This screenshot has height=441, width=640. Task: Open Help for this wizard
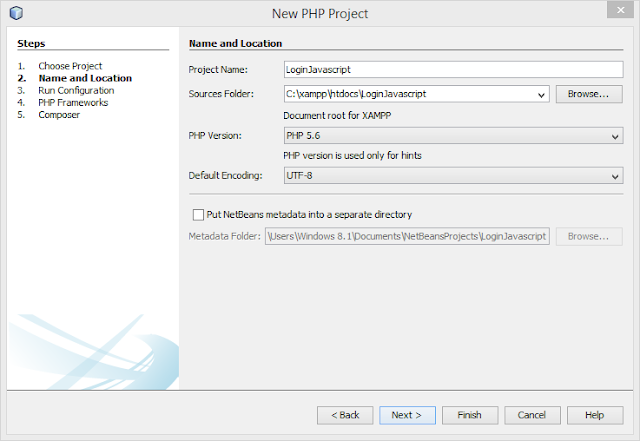595,415
